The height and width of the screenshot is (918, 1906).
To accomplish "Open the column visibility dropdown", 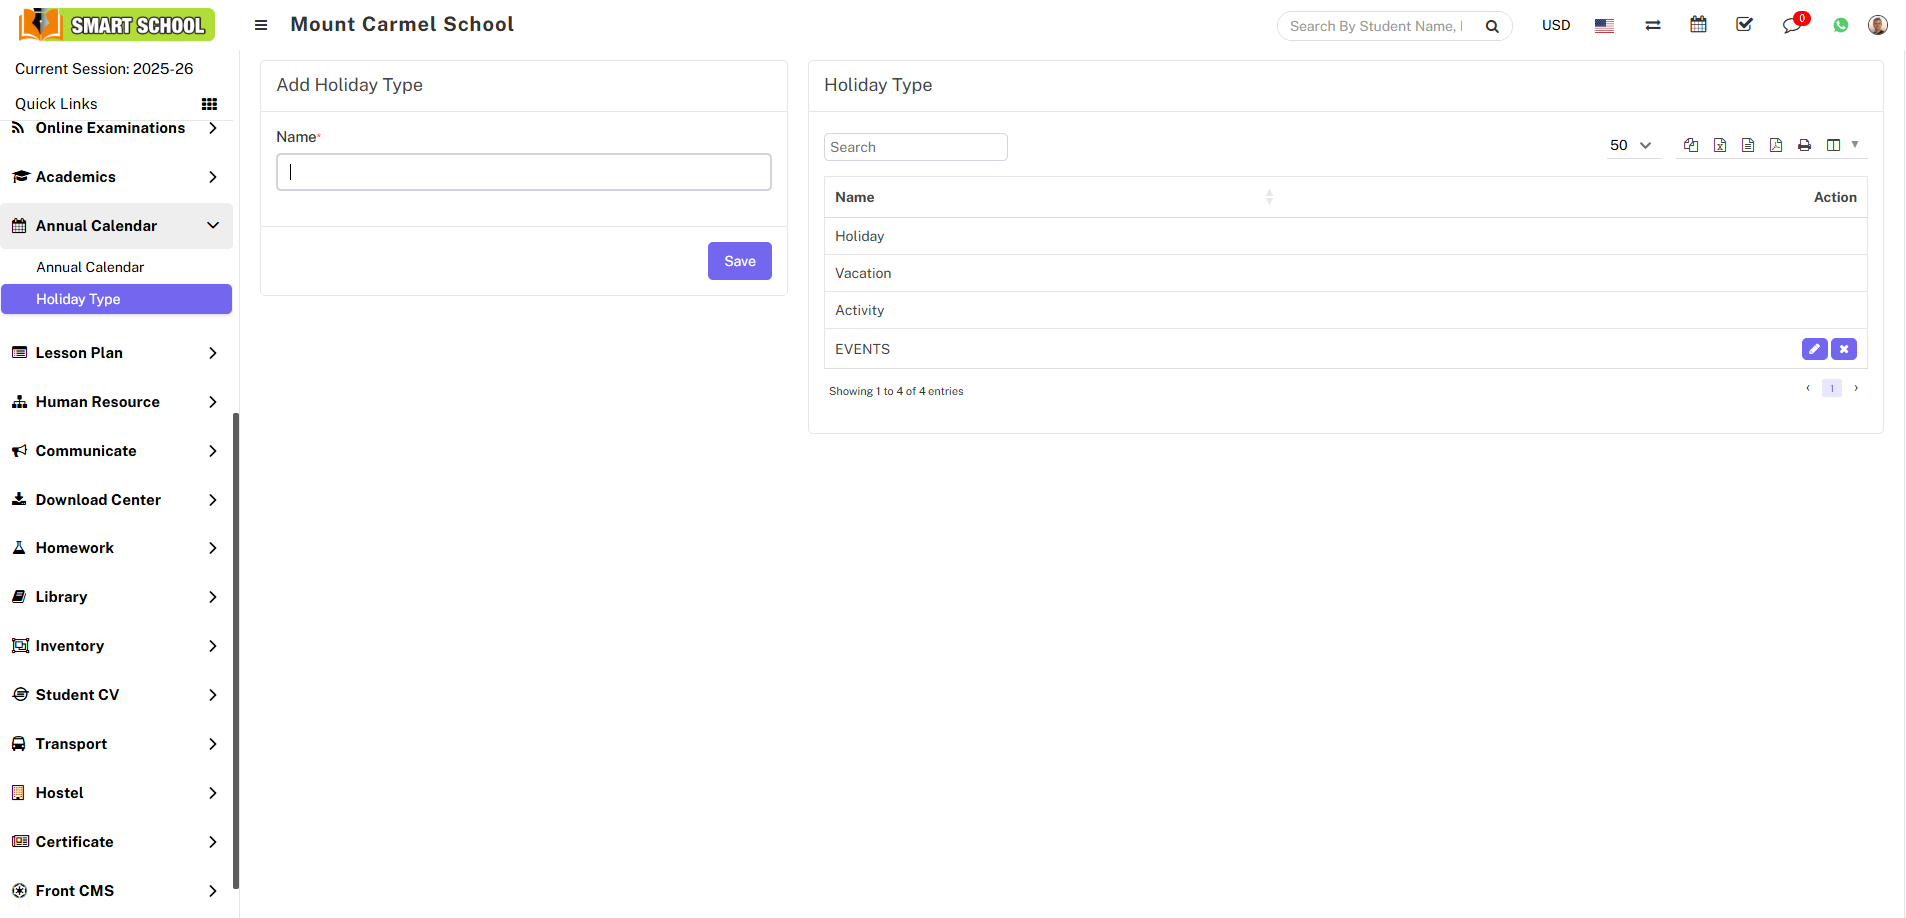I will tap(1841, 146).
